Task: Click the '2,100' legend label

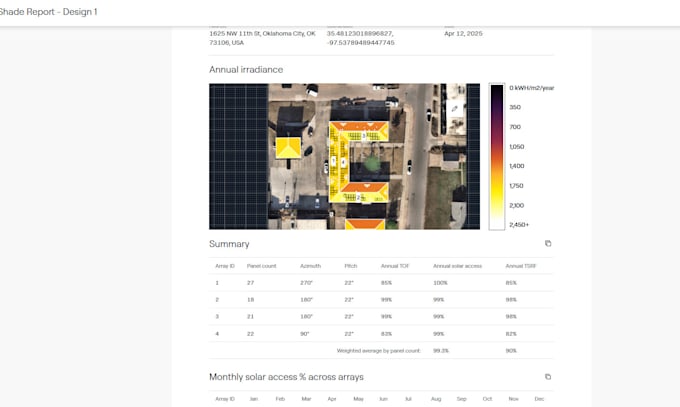Action: [517, 205]
